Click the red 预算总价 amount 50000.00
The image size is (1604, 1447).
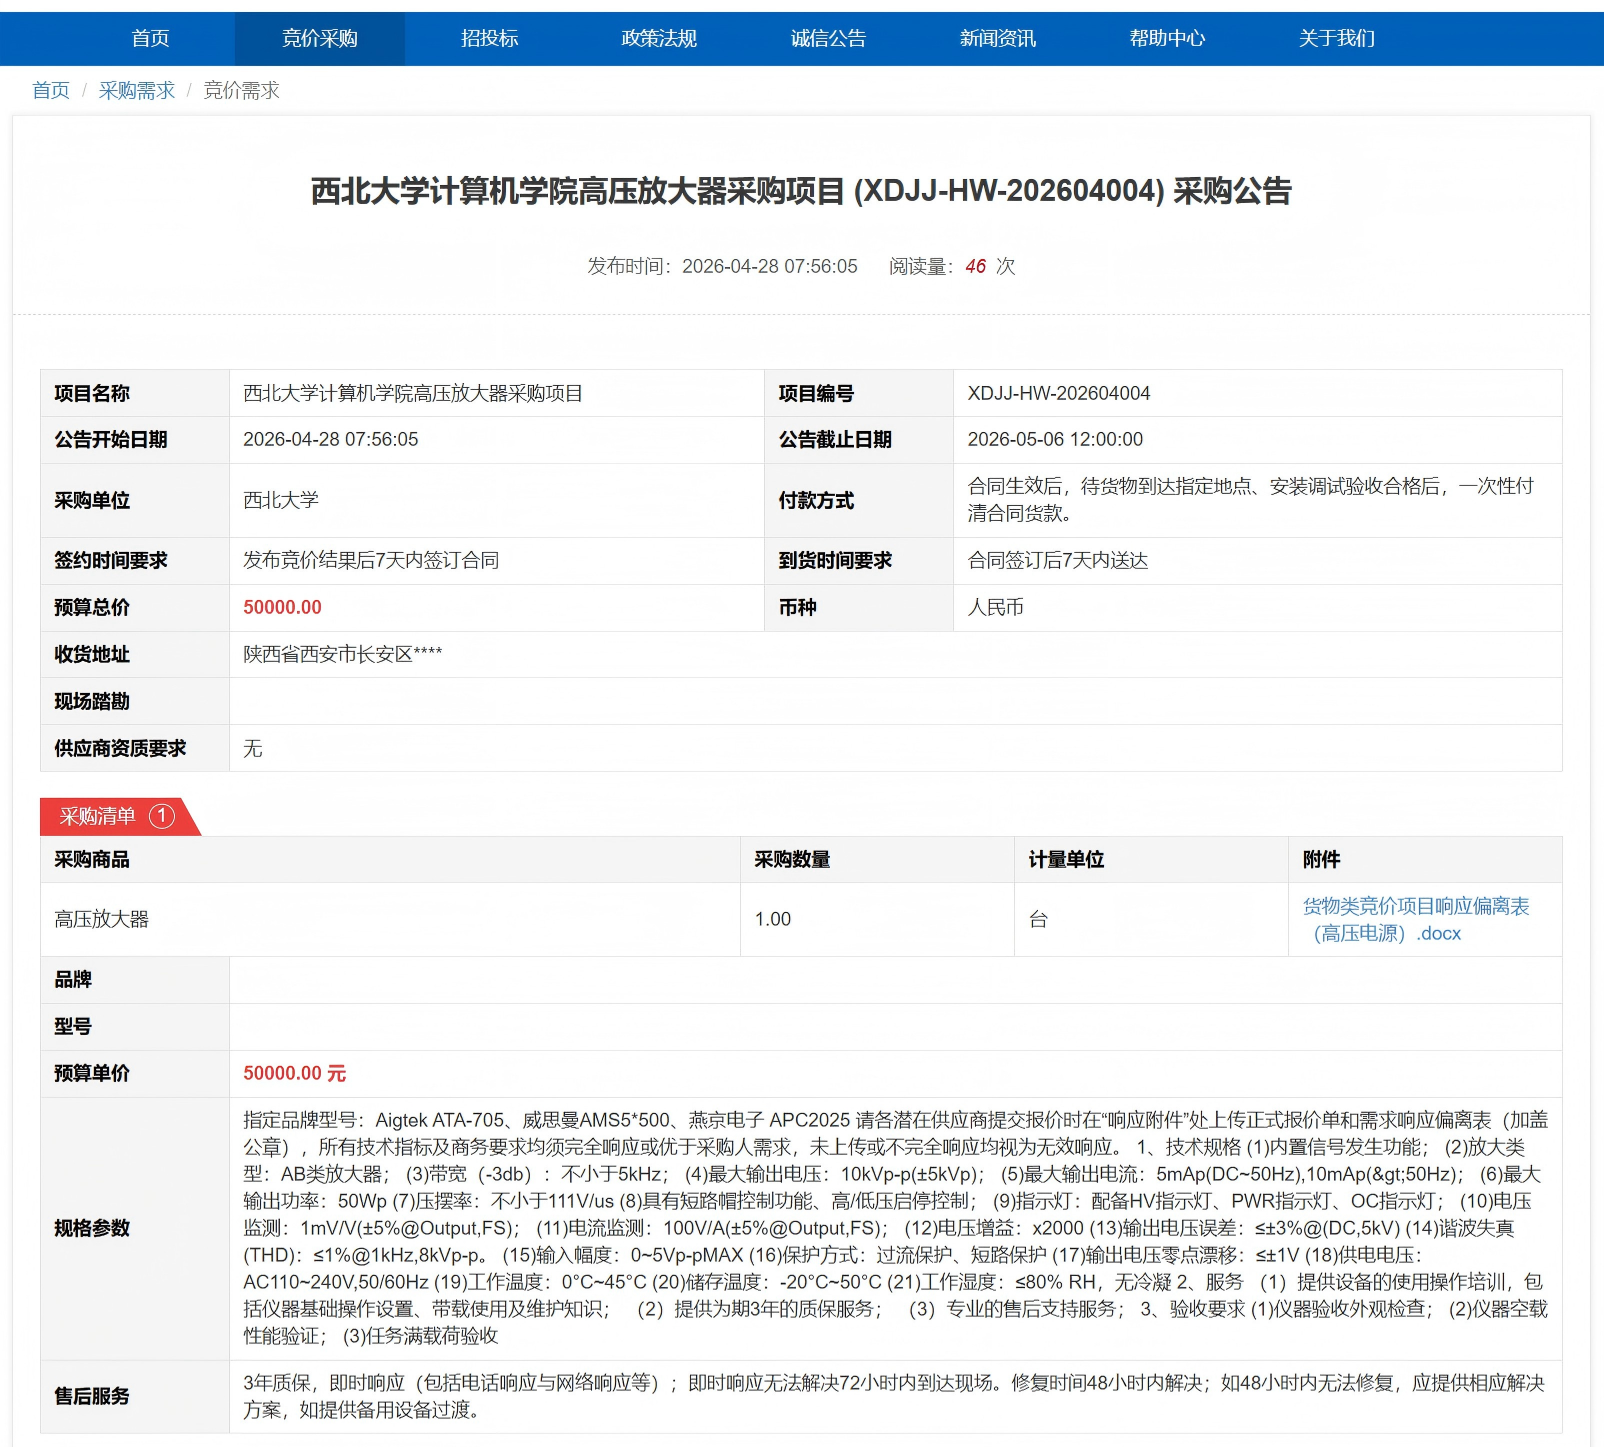[x=282, y=607]
